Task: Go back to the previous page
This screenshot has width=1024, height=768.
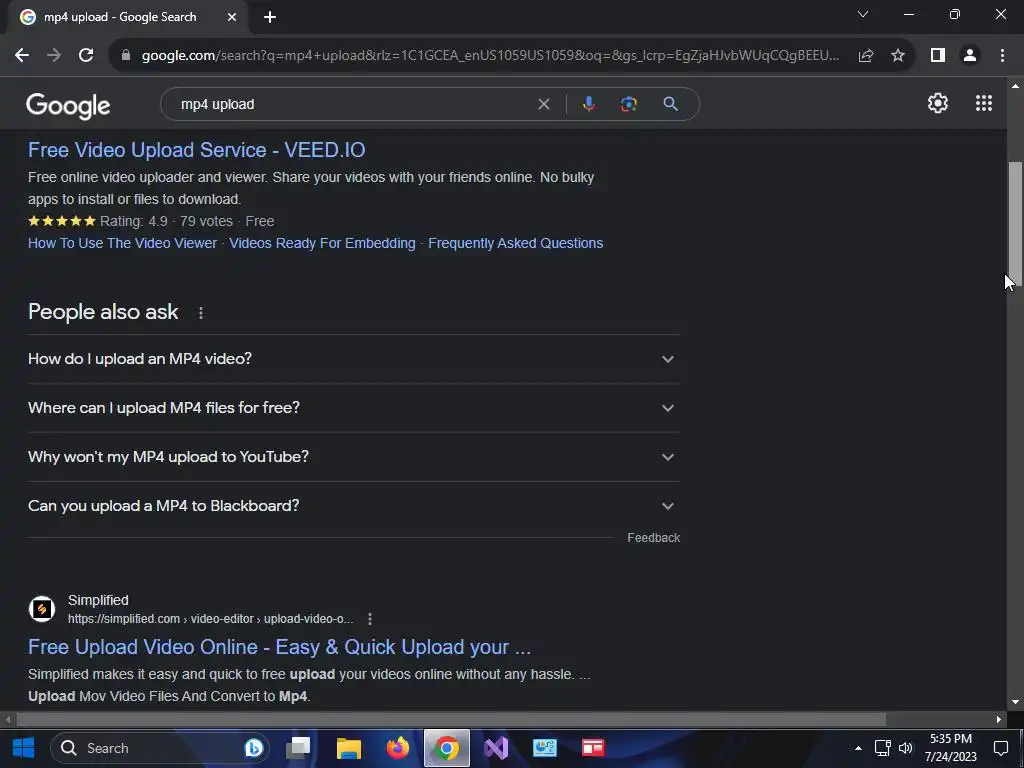Action: [22, 56]
